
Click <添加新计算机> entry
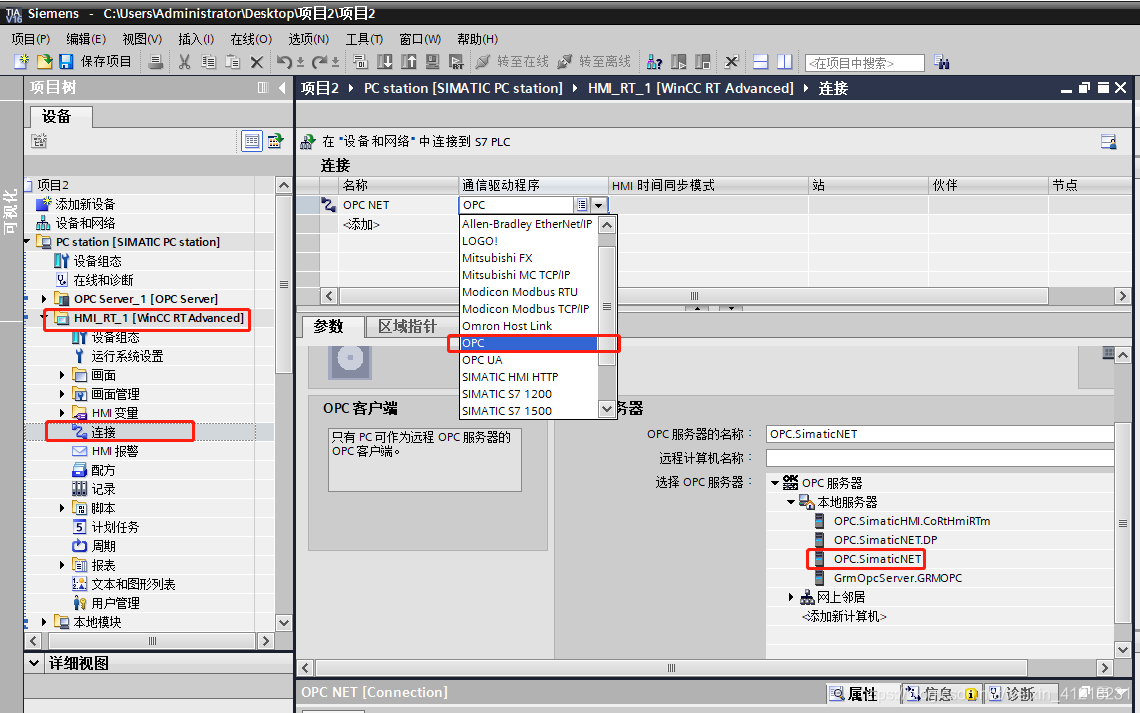click(x=844, y=616)
